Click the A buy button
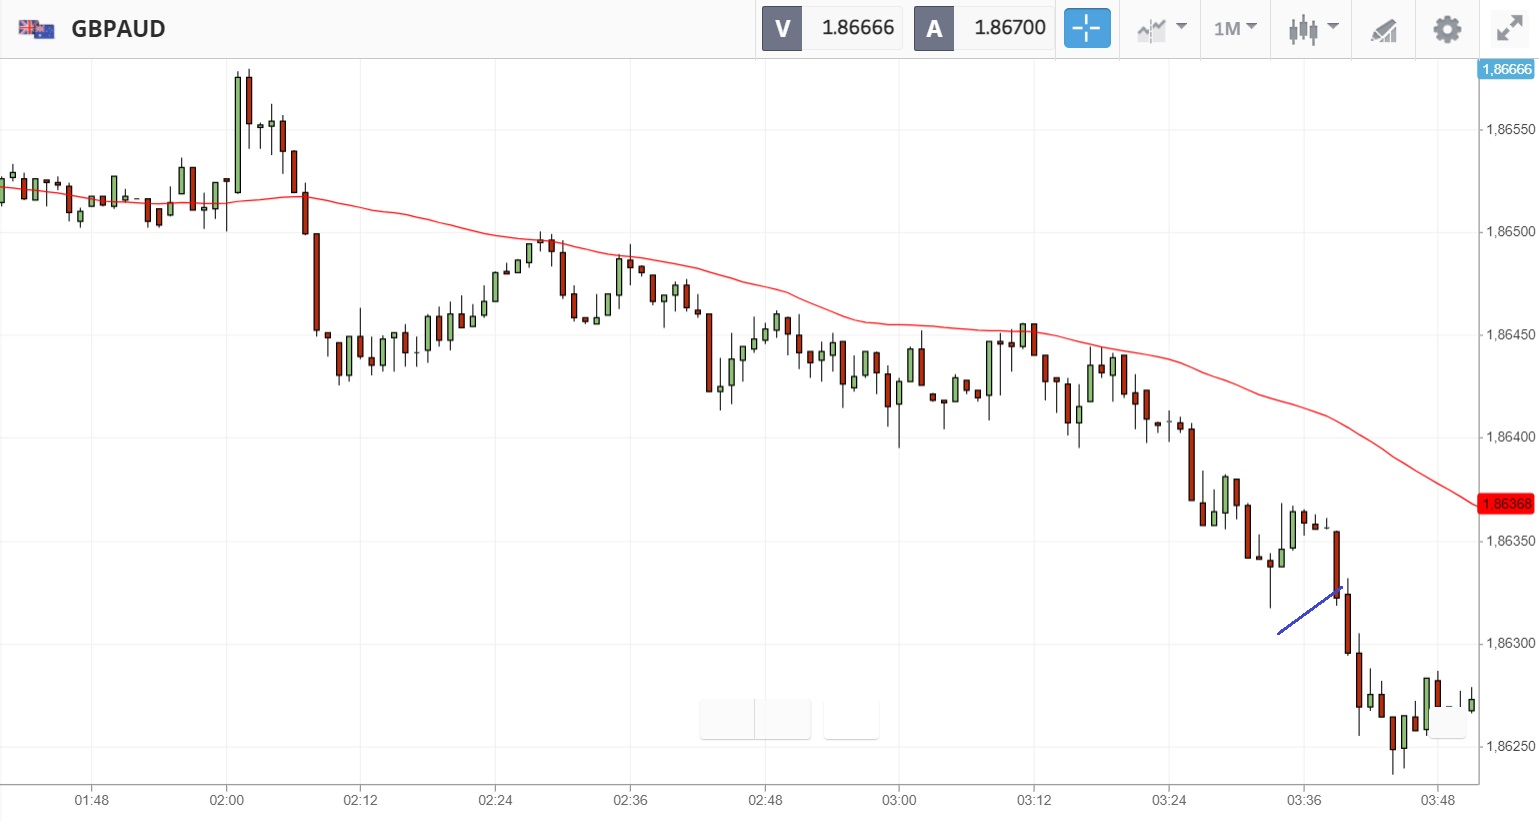The height and width of the screenshot is (821, 1539). pos(934,29)
